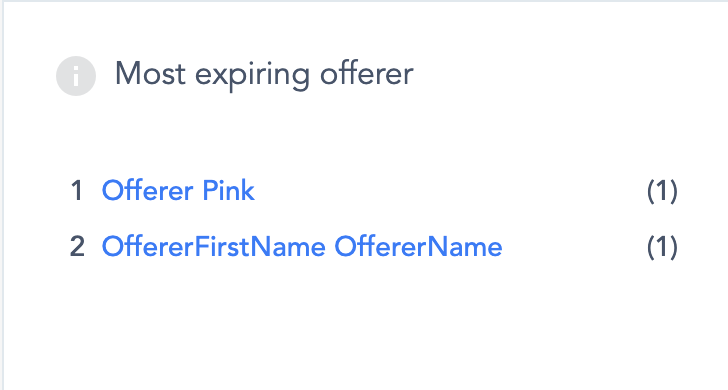Click the first row's expiring count
The height and width of the screenshot is (390, 728).
pyautogui.click(x=662, y=191)
